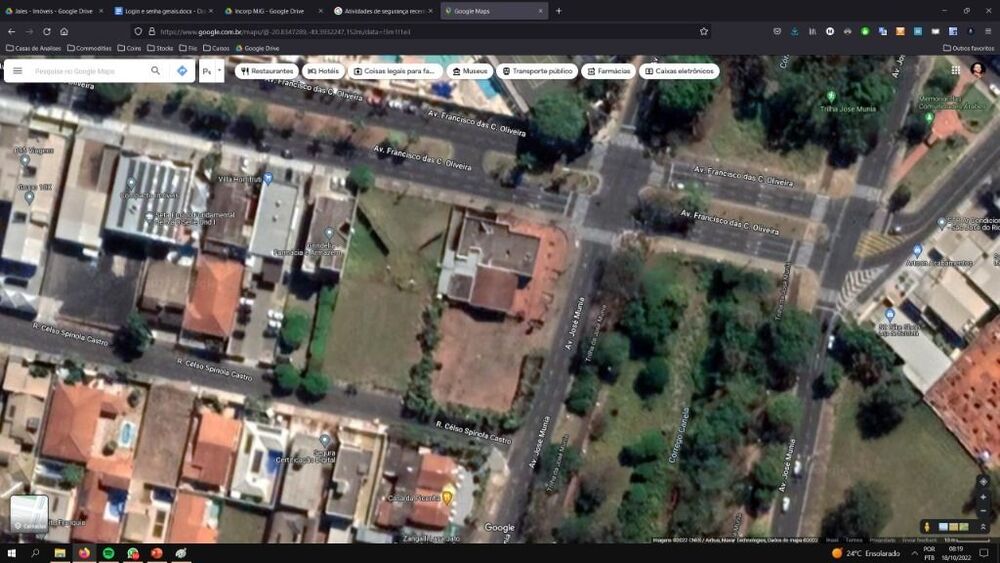Open Firefox from the taskbar
This screenshot has width=1000, height=563.
pos(84,553)
